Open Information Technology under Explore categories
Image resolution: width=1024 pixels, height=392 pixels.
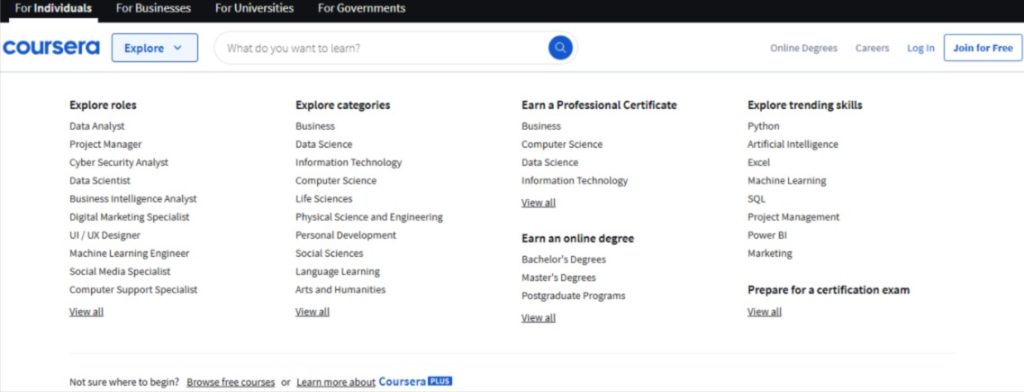pyautogui.click(x=349, y=163)
